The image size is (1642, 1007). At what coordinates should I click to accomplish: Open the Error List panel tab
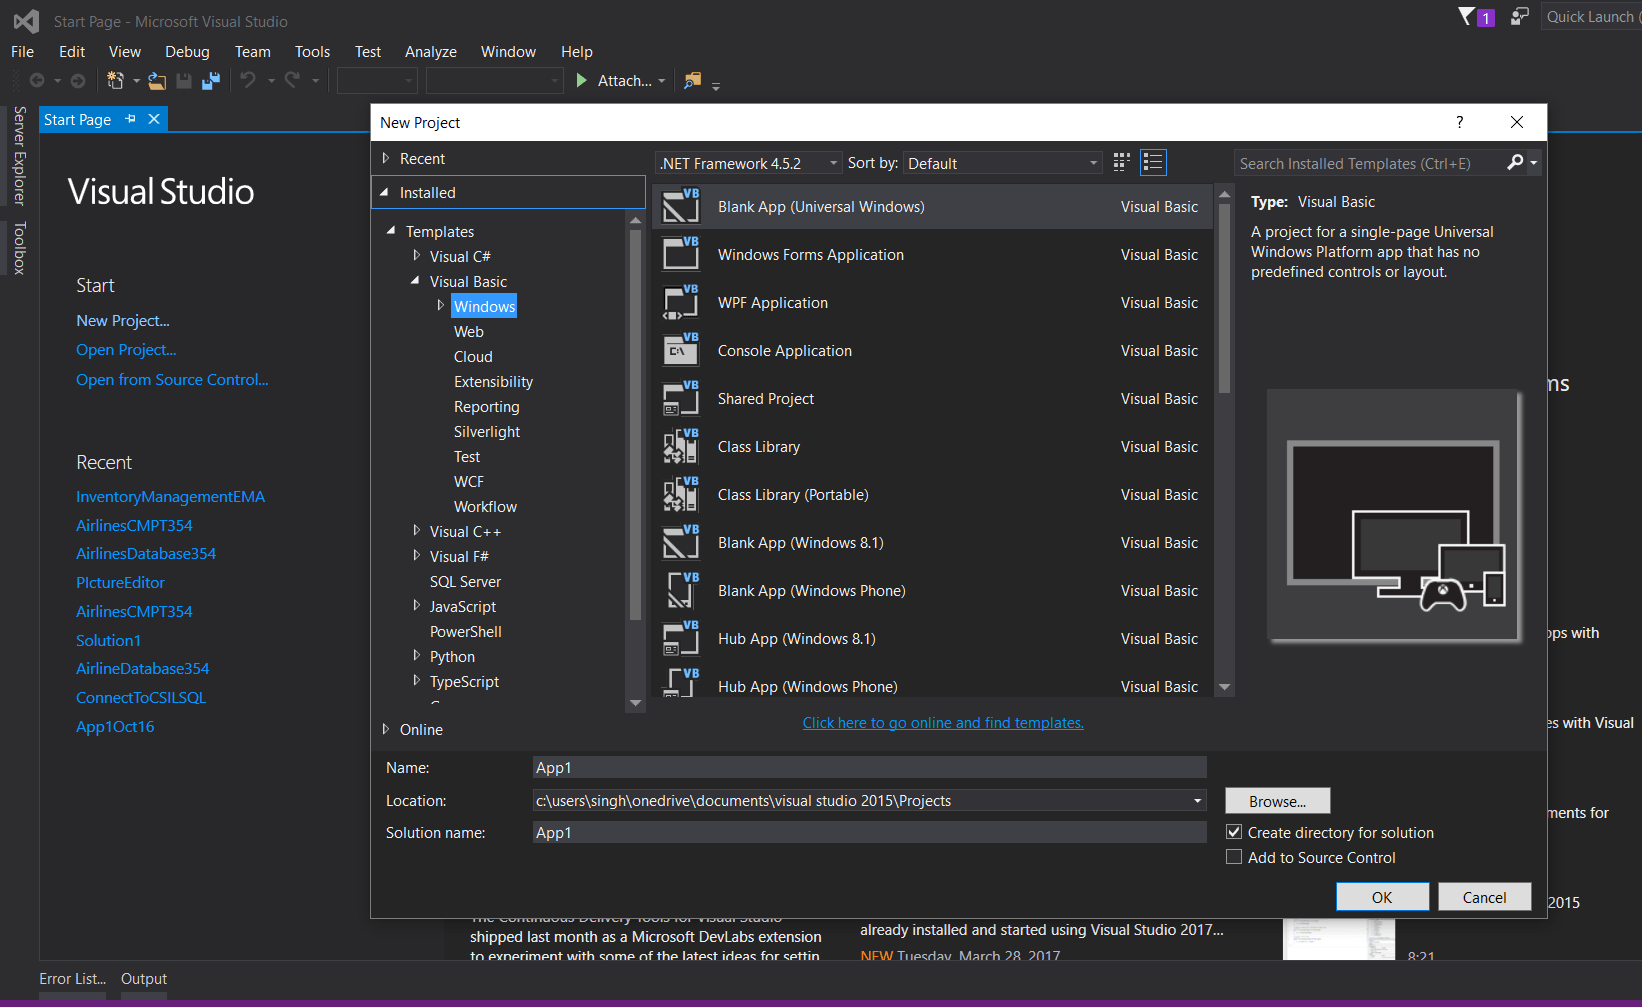pos(73,979)
